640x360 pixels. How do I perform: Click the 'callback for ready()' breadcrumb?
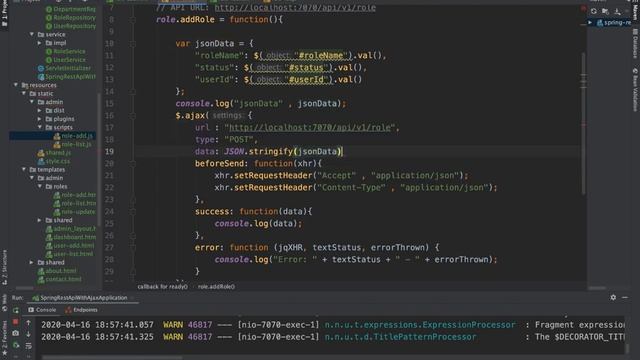162,287
